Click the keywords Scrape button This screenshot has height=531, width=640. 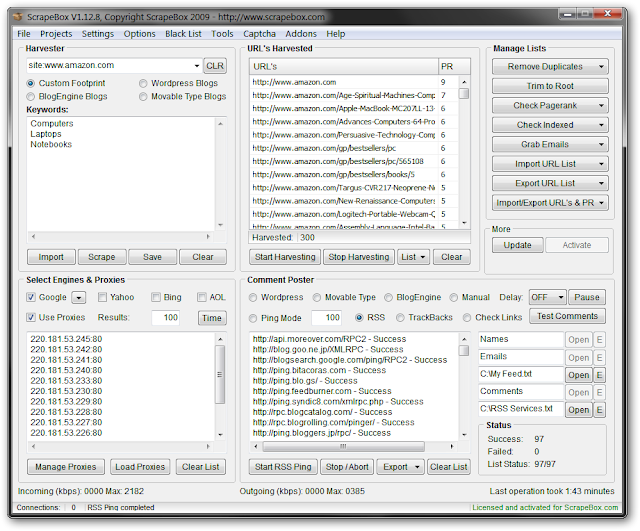coord(102,257)
